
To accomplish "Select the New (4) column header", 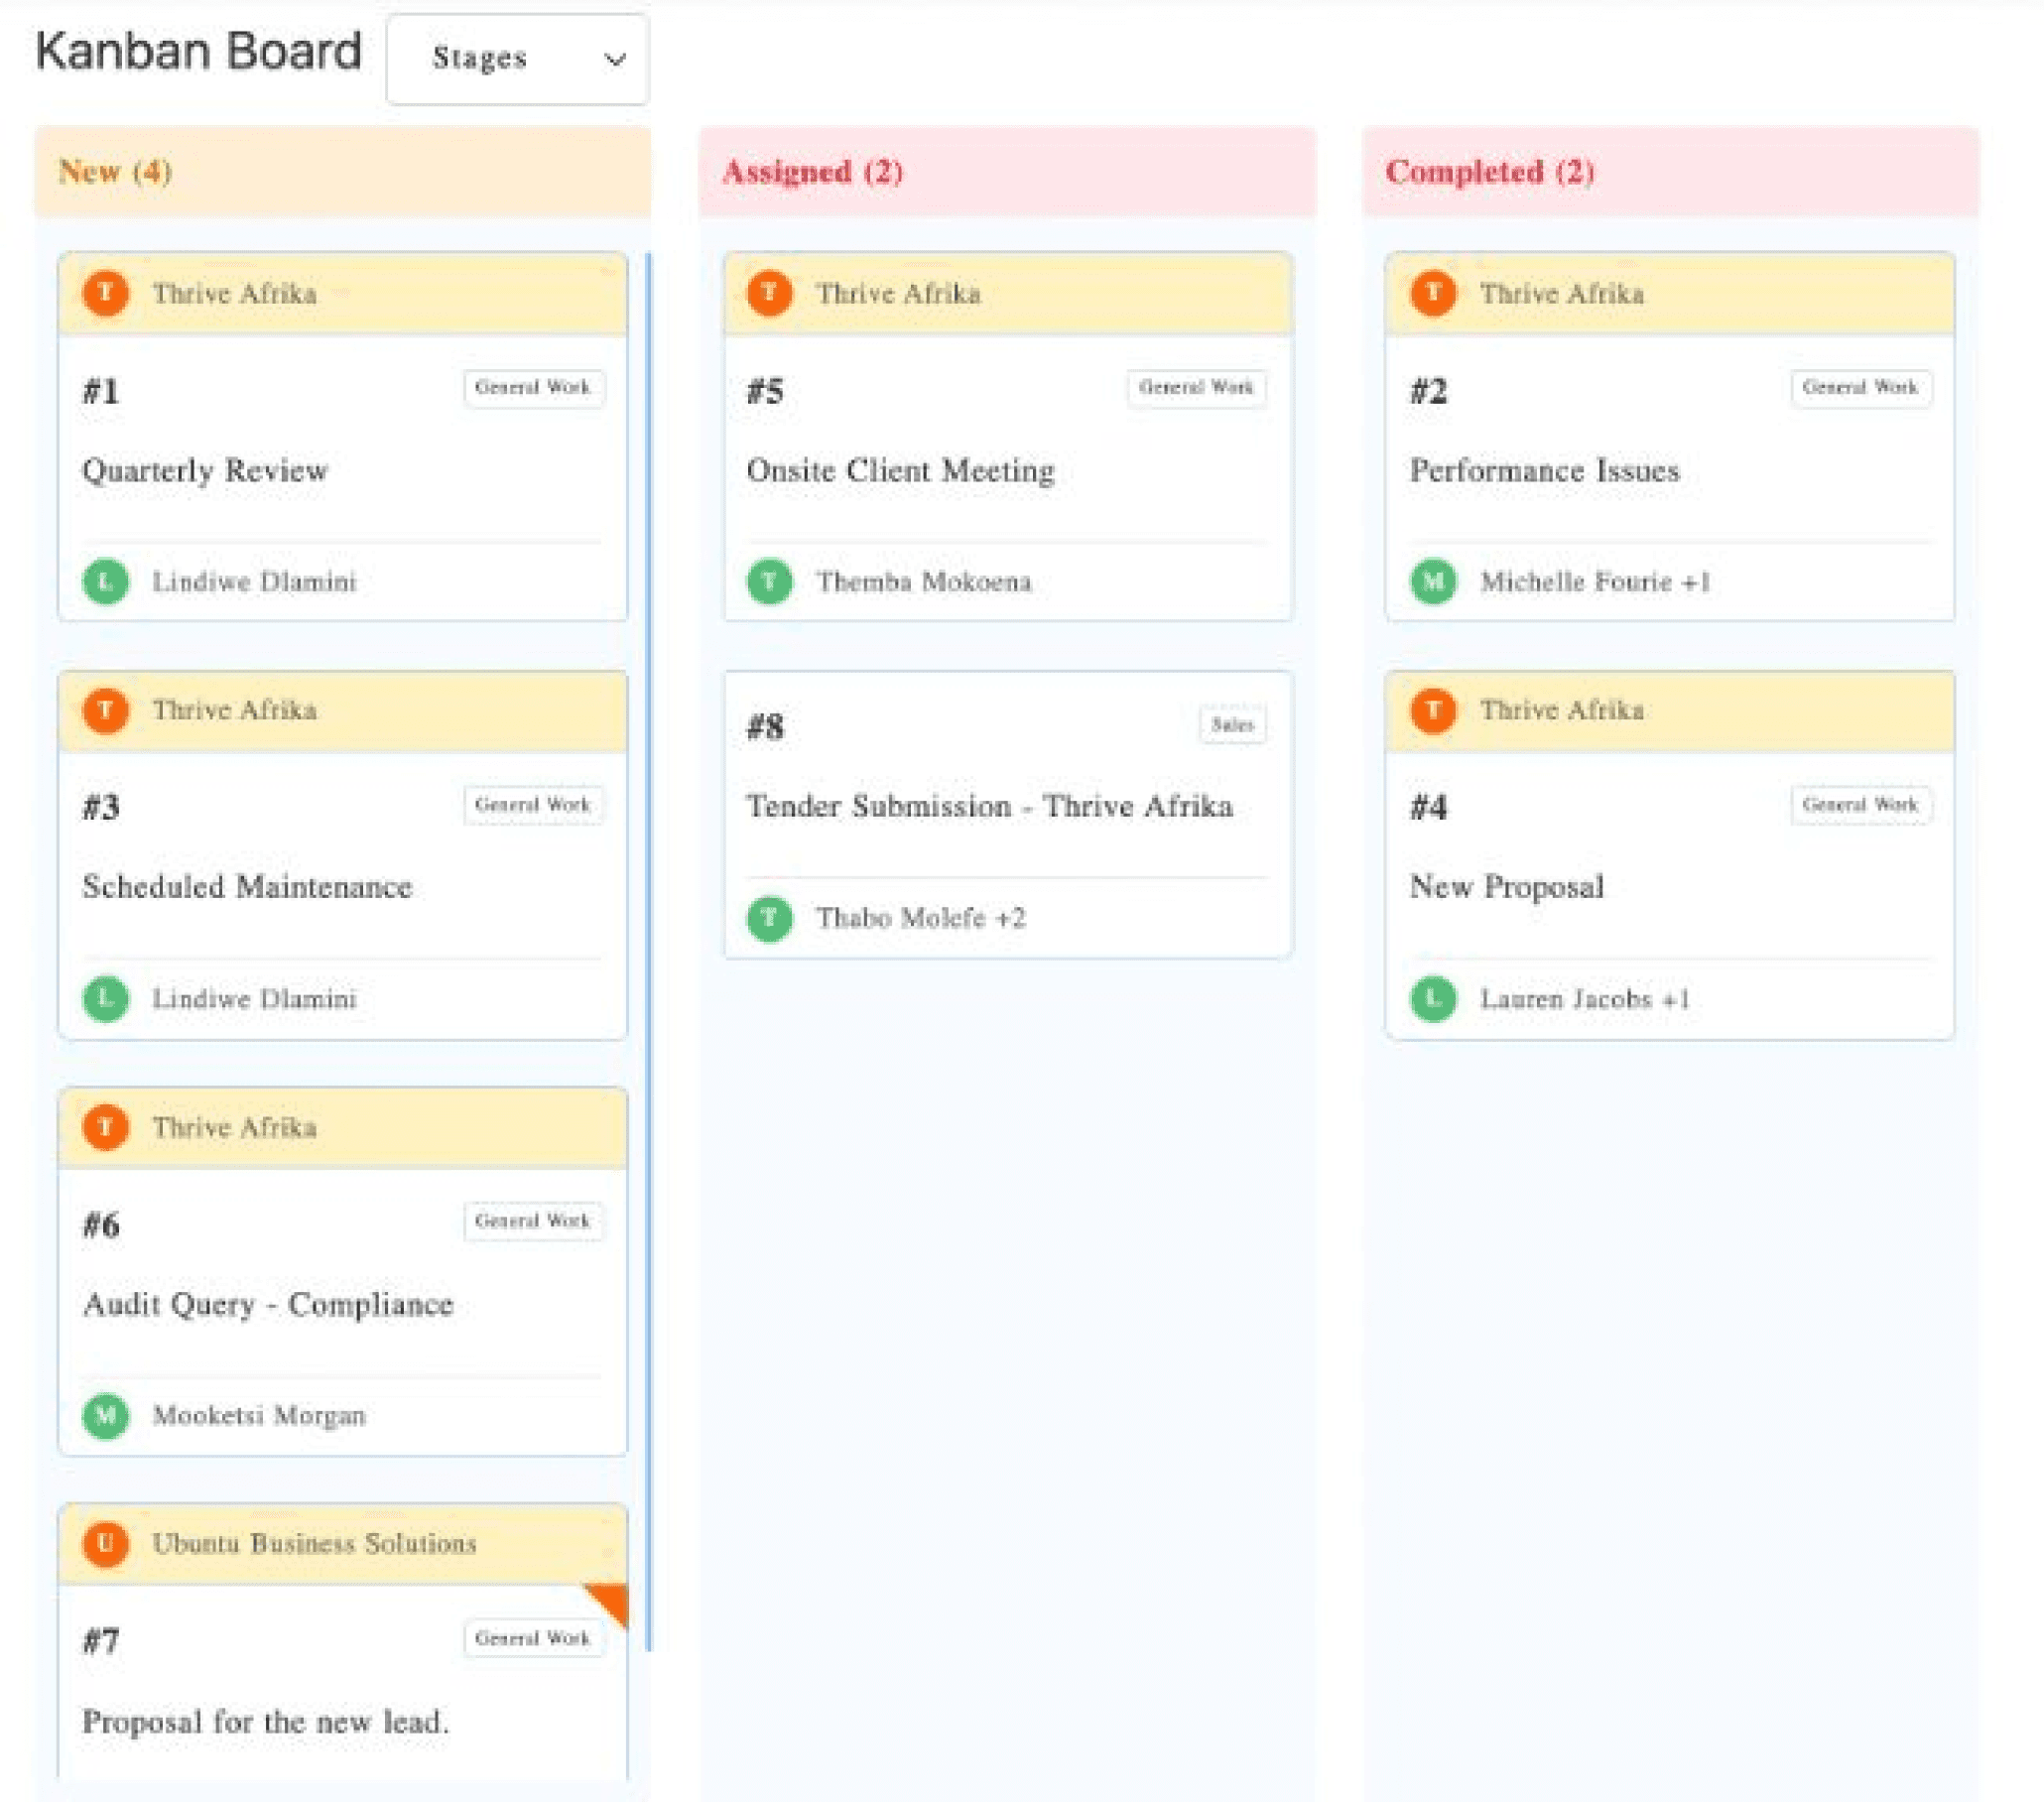I will pos(115,172).
